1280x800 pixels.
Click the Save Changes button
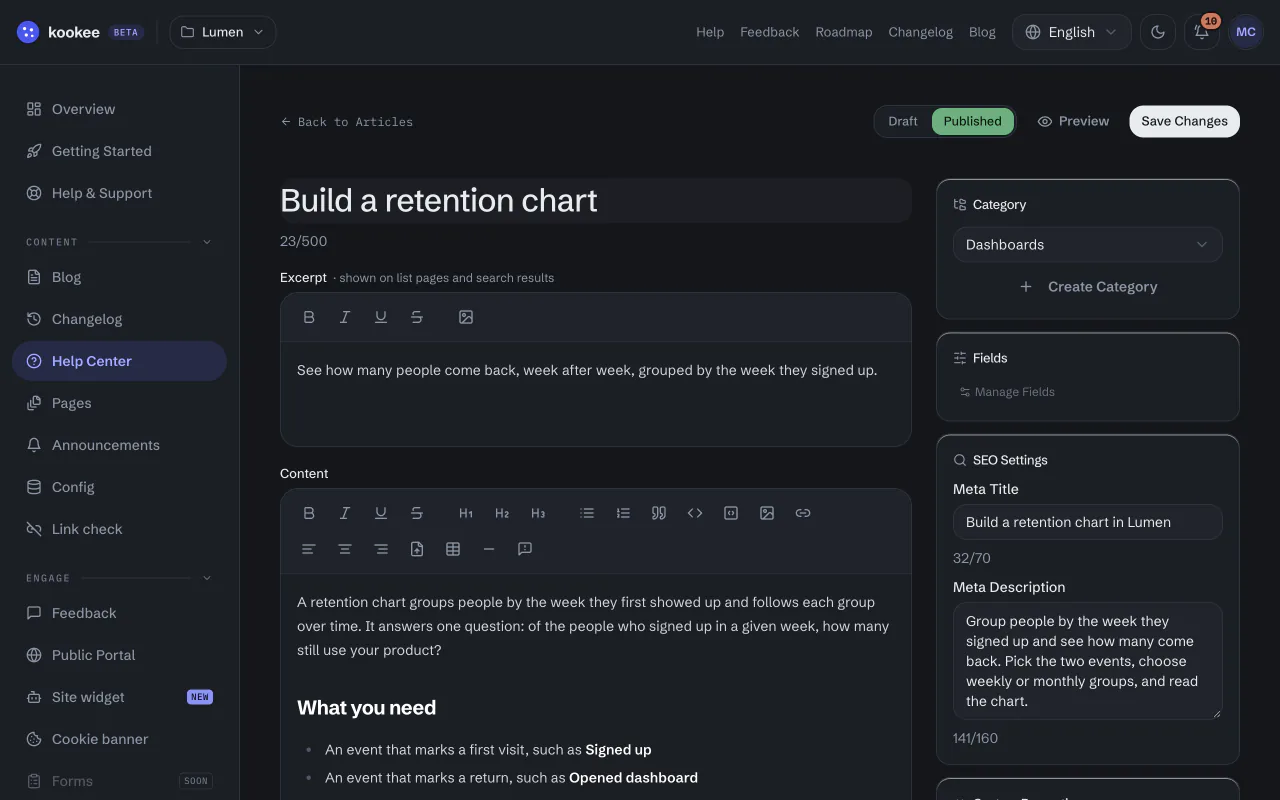click(1185, 121)
